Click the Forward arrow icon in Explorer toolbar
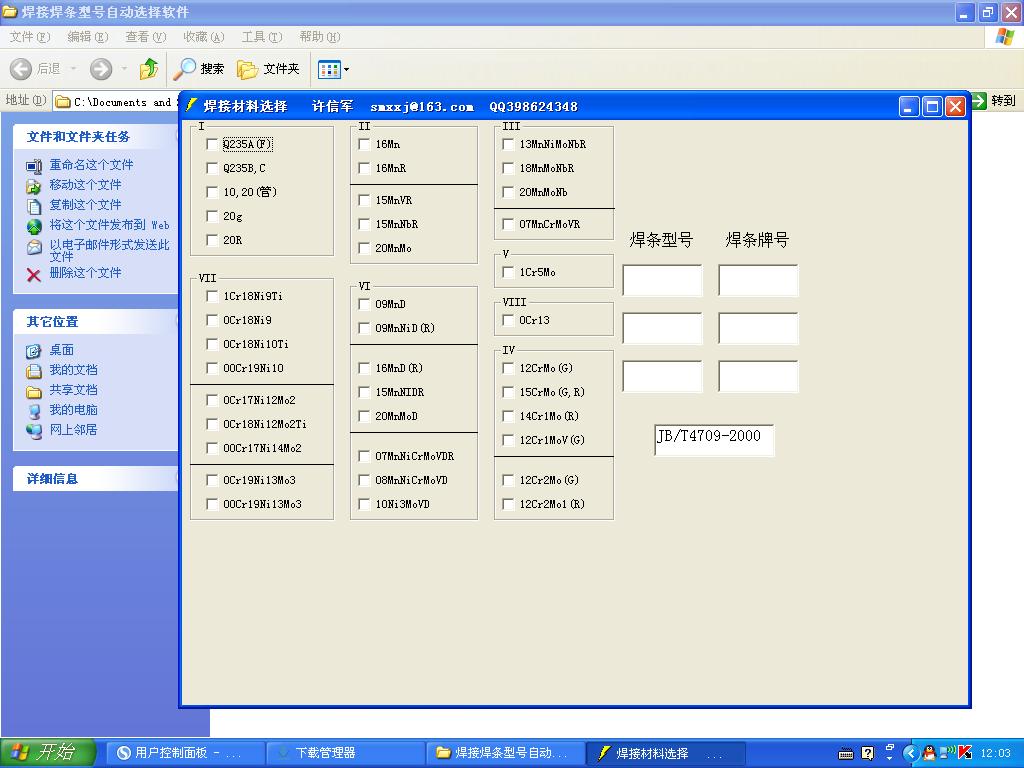 101,69
